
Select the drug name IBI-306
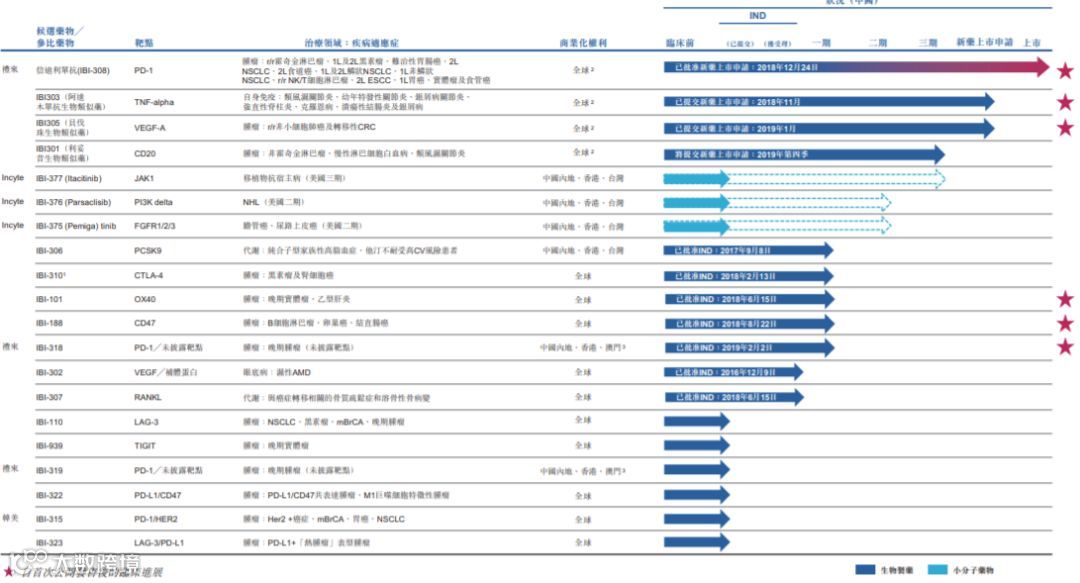[49, 251]
